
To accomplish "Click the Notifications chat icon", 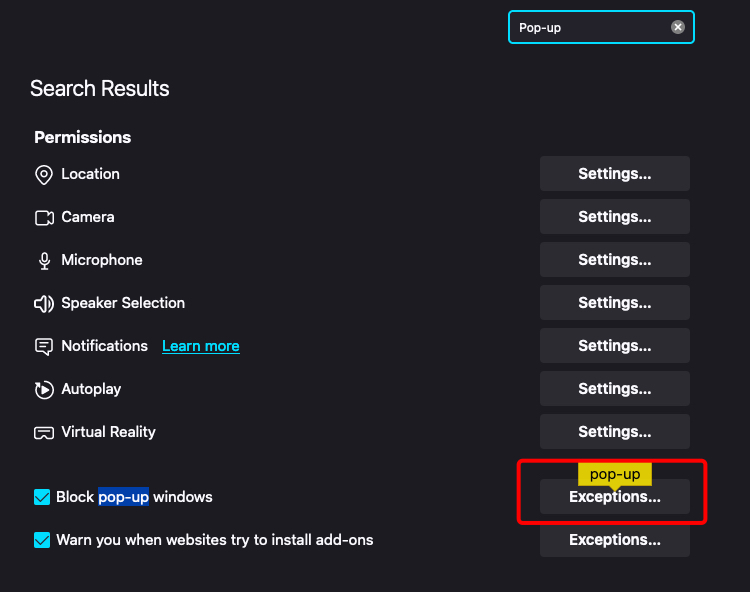I will click(x=44, y=346).
